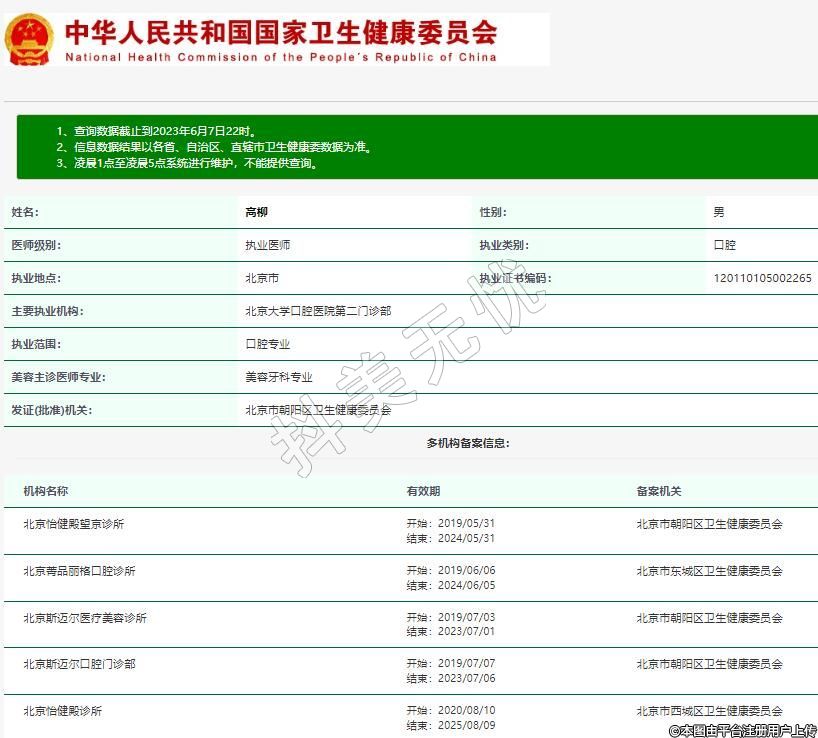Screen dimensions: 818x738
Task: Click the 有效期 column header
Action: coord(423,491)
